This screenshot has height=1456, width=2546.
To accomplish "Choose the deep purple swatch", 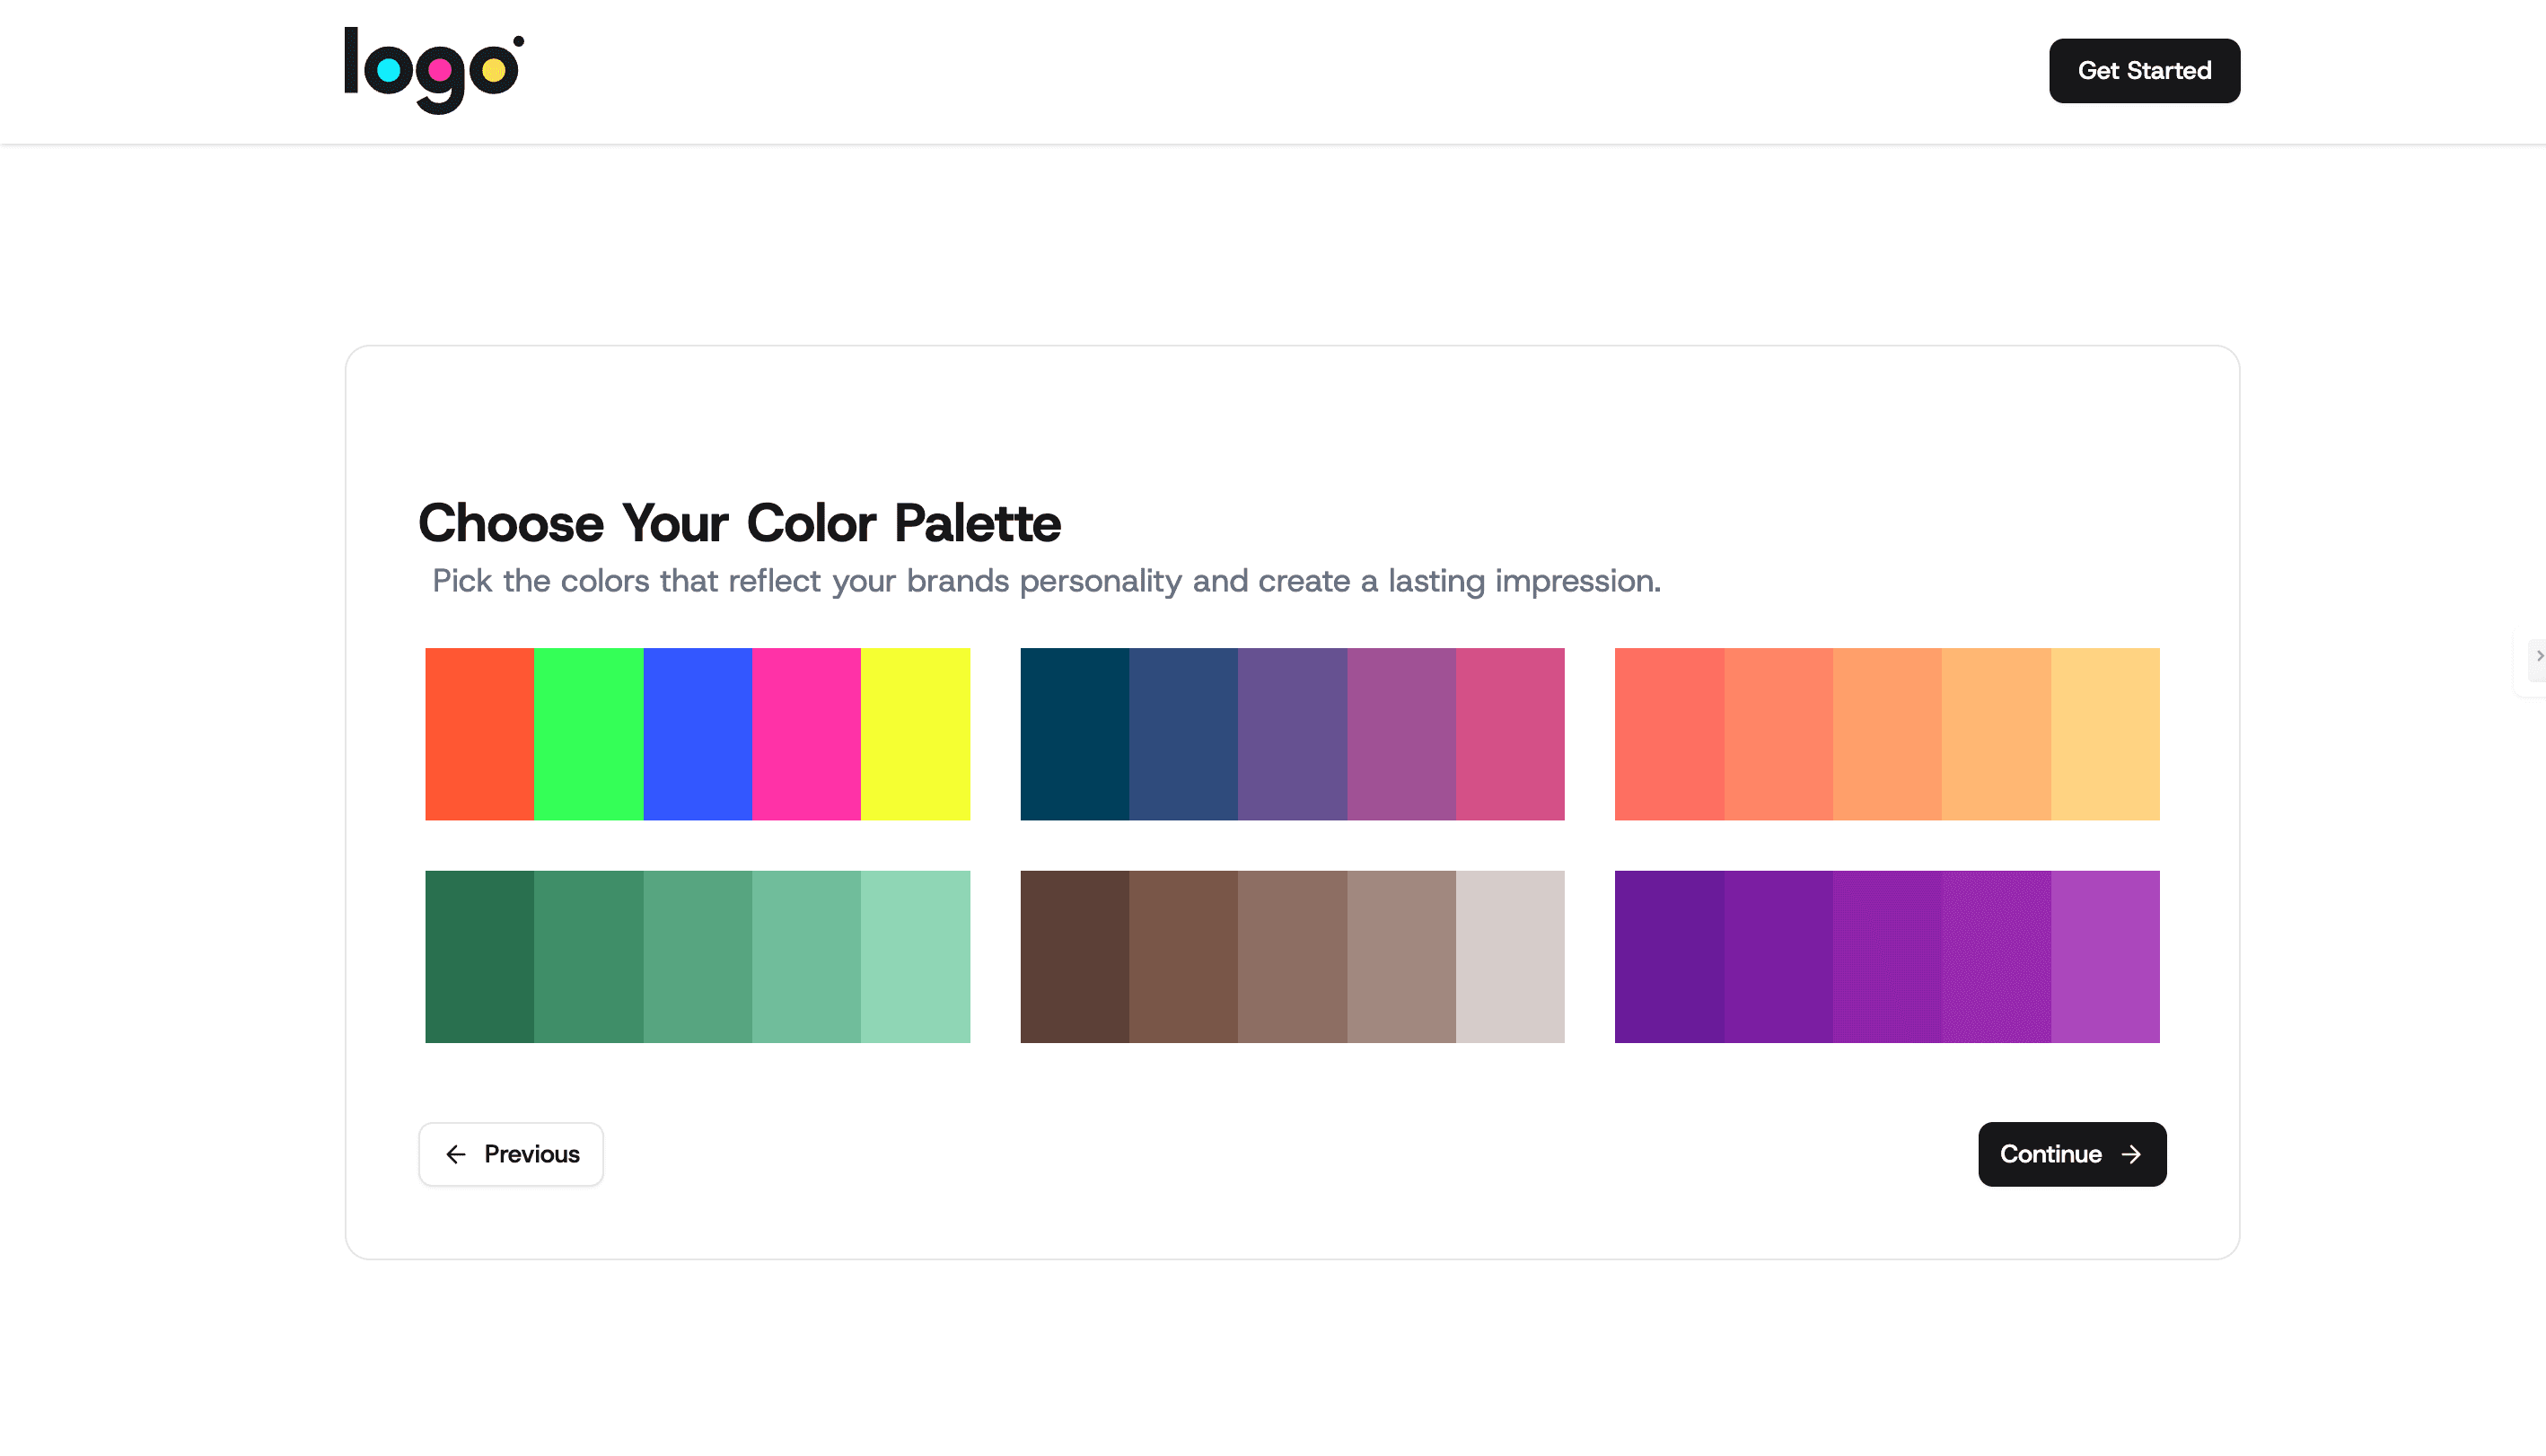I will 1669,956.
